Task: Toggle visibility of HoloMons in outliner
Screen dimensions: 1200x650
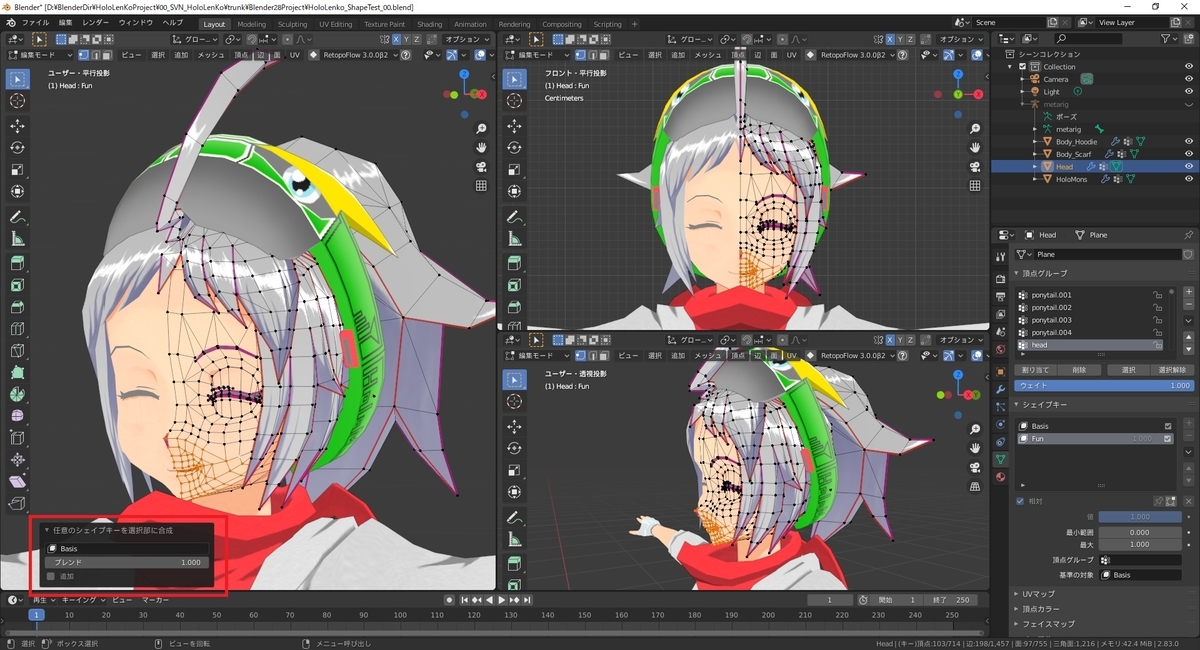Action: [1189, 179]
